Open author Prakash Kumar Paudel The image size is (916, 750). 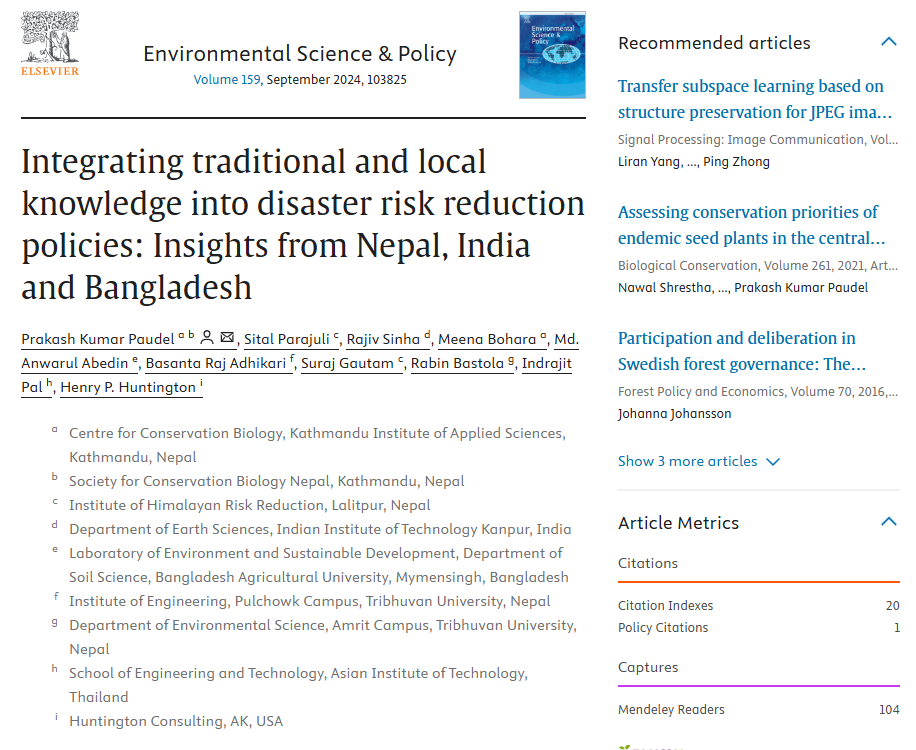[98, 339]
